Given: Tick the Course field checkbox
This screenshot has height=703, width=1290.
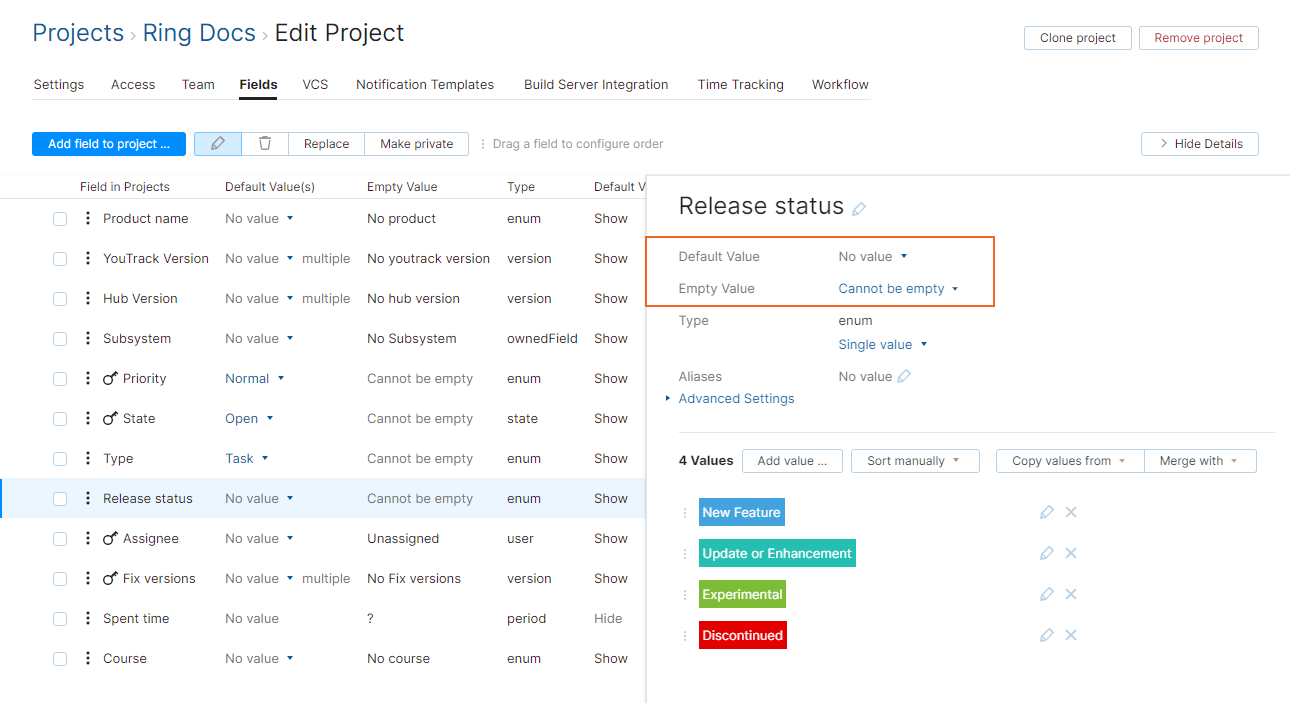Looking at the screenshot, I should click(60, 659).
